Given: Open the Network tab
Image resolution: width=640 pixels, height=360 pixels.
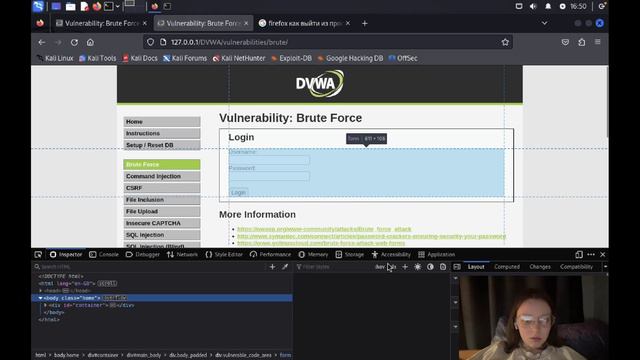Looking at the screenshot, I should click(x=182, y=255).
